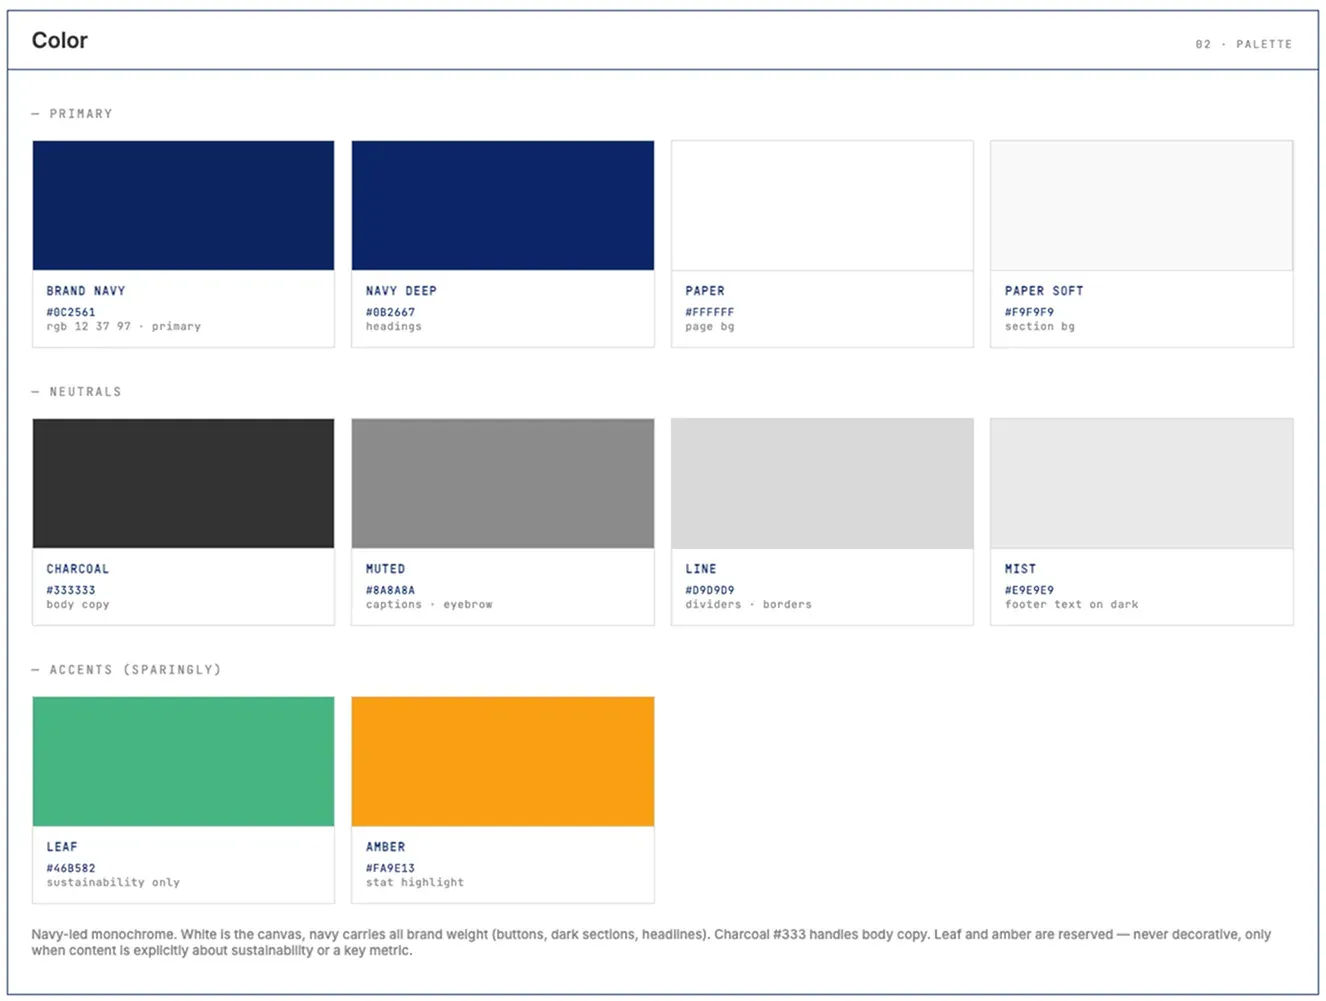Click 'rgb 12 37 97 · primary' text
The width and height of the screenshot is (1326, 1001).
point(123,326)
